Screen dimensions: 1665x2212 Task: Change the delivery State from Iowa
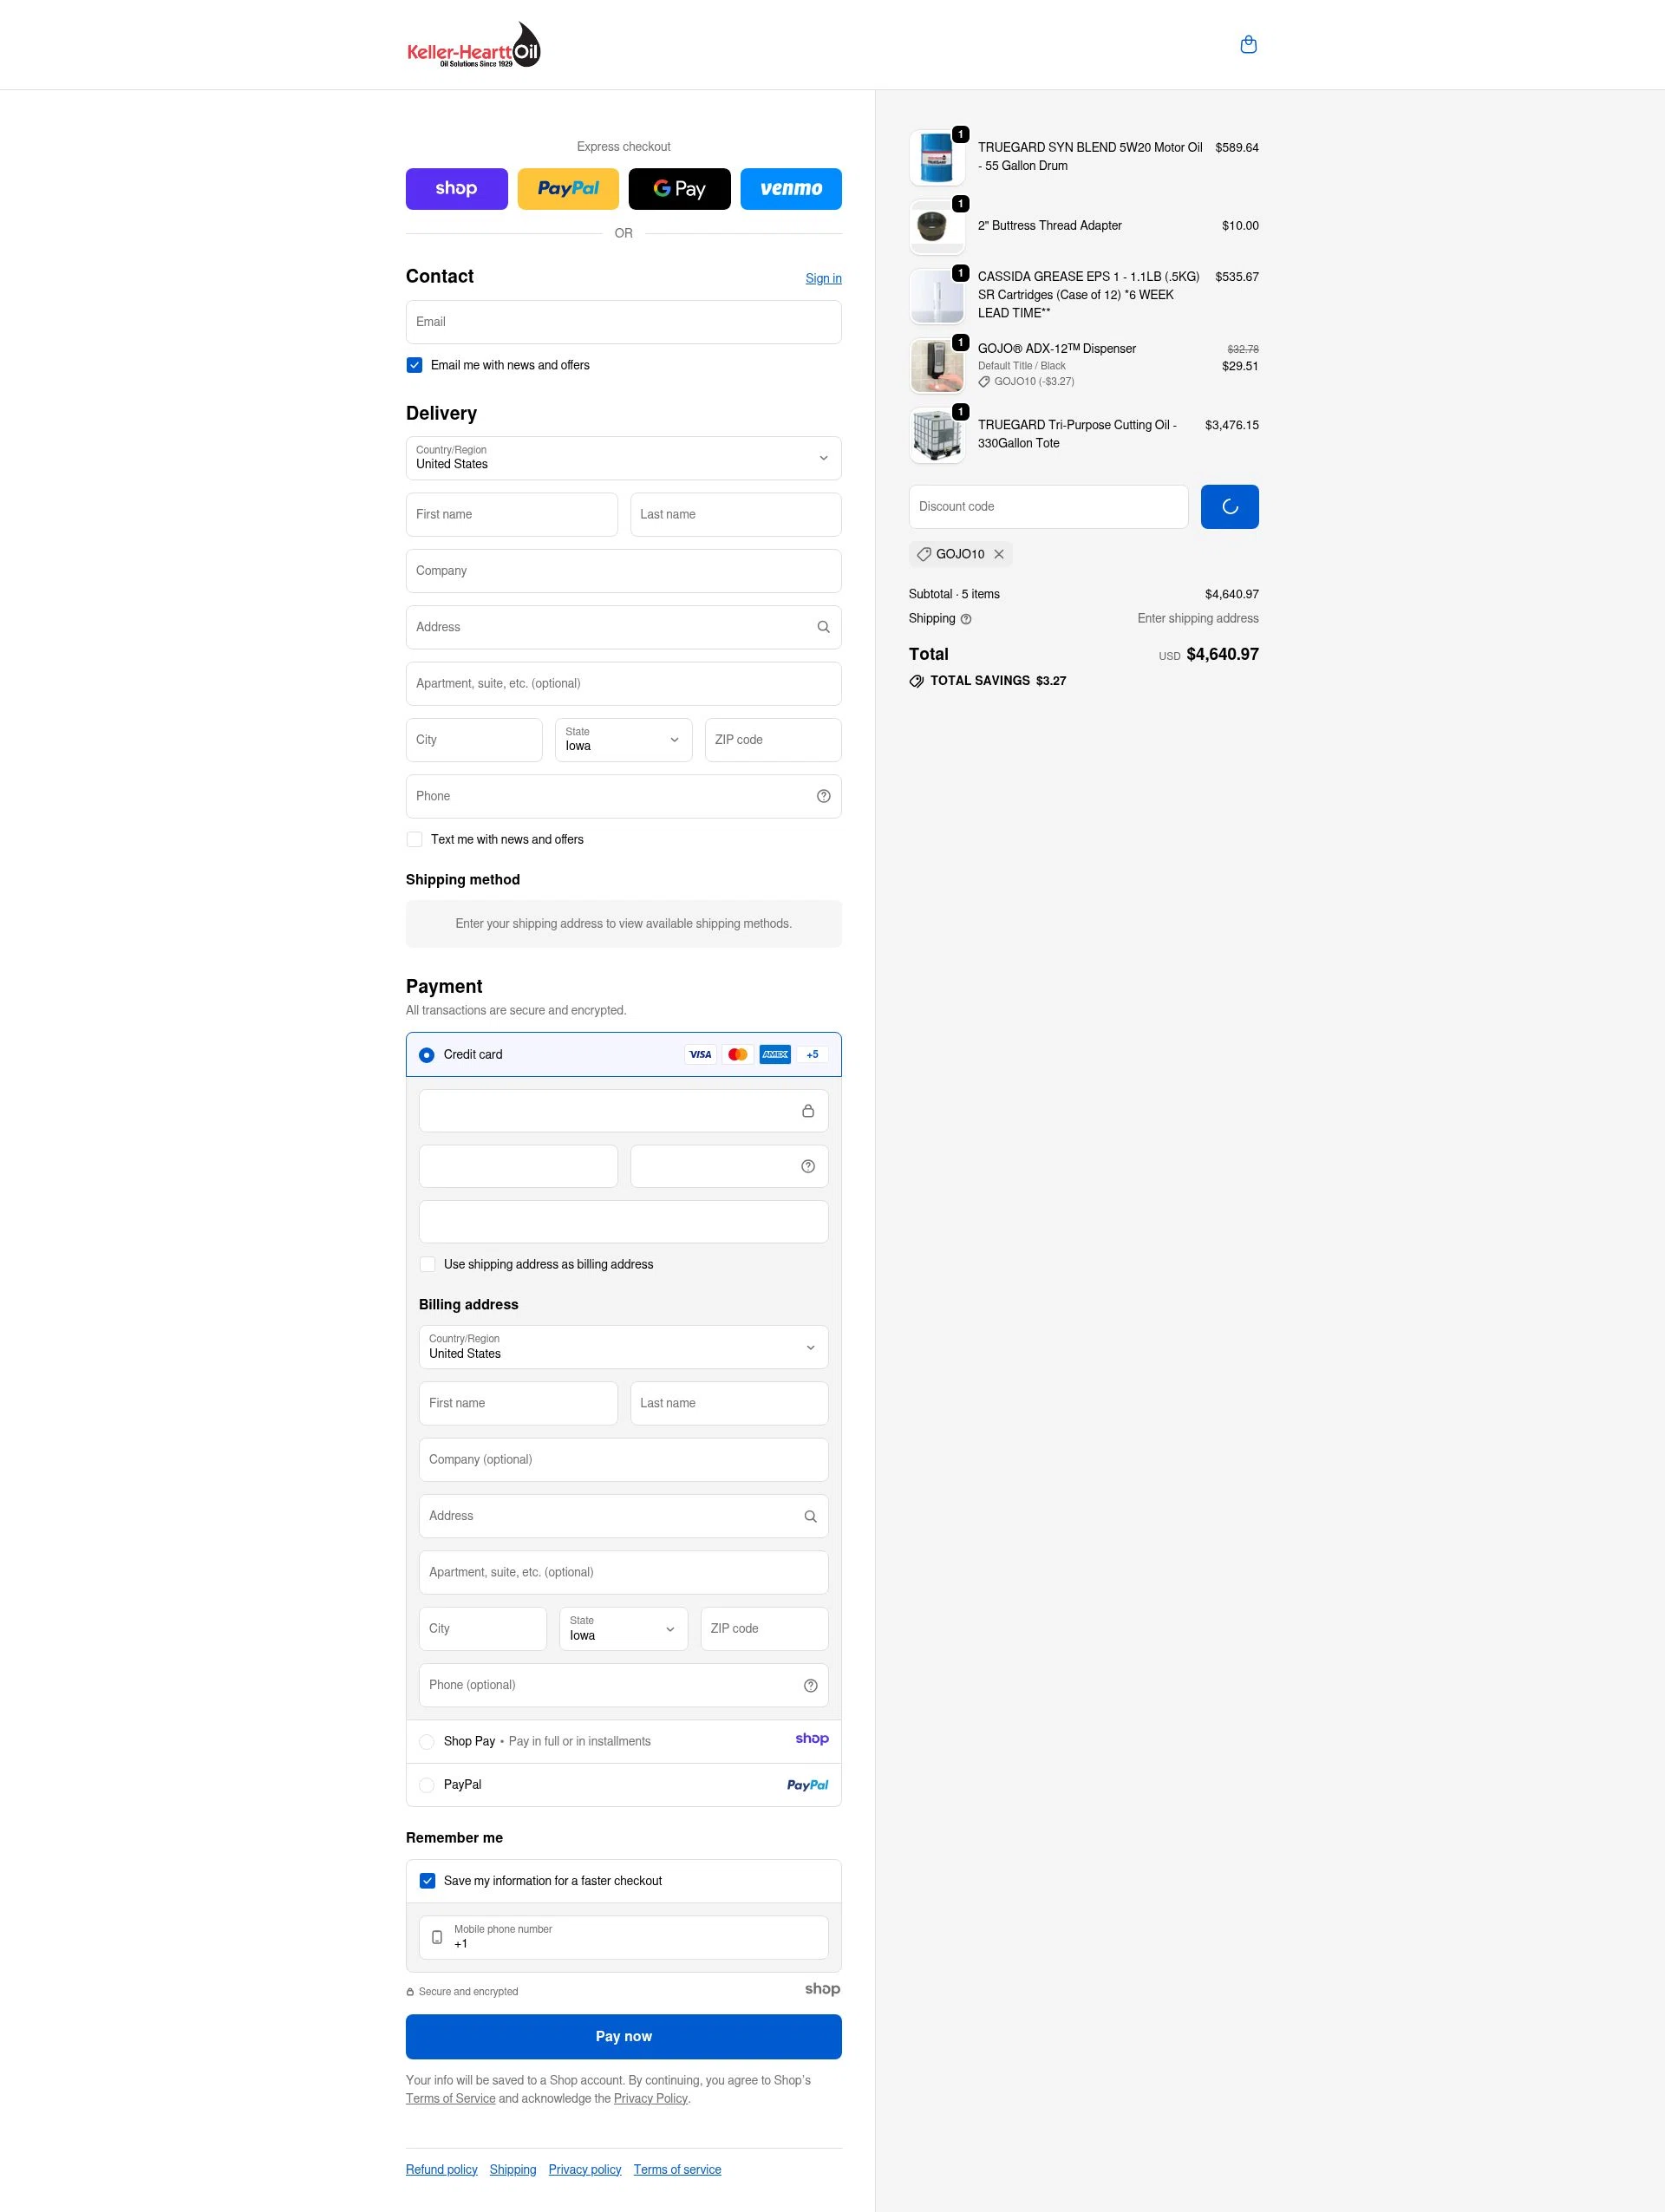[x=623, y=740]
